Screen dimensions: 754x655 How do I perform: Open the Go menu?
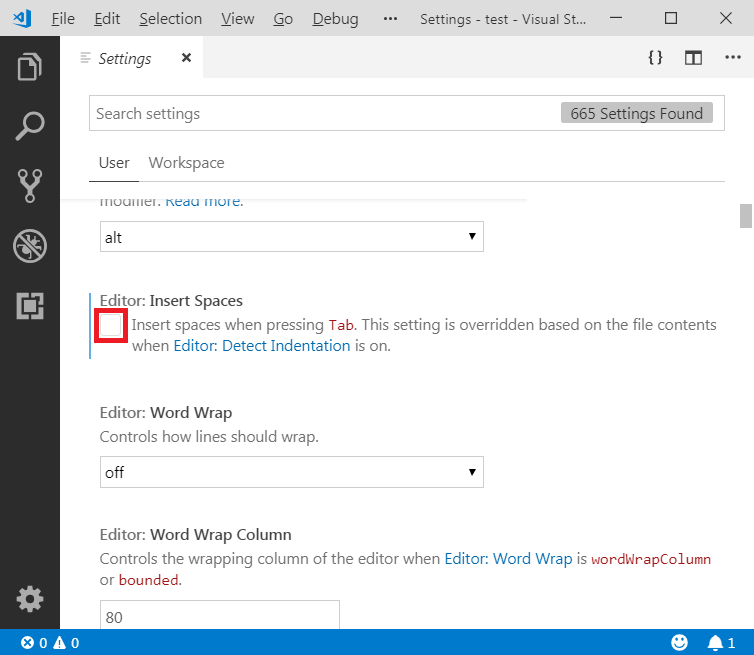click(283, 19)
